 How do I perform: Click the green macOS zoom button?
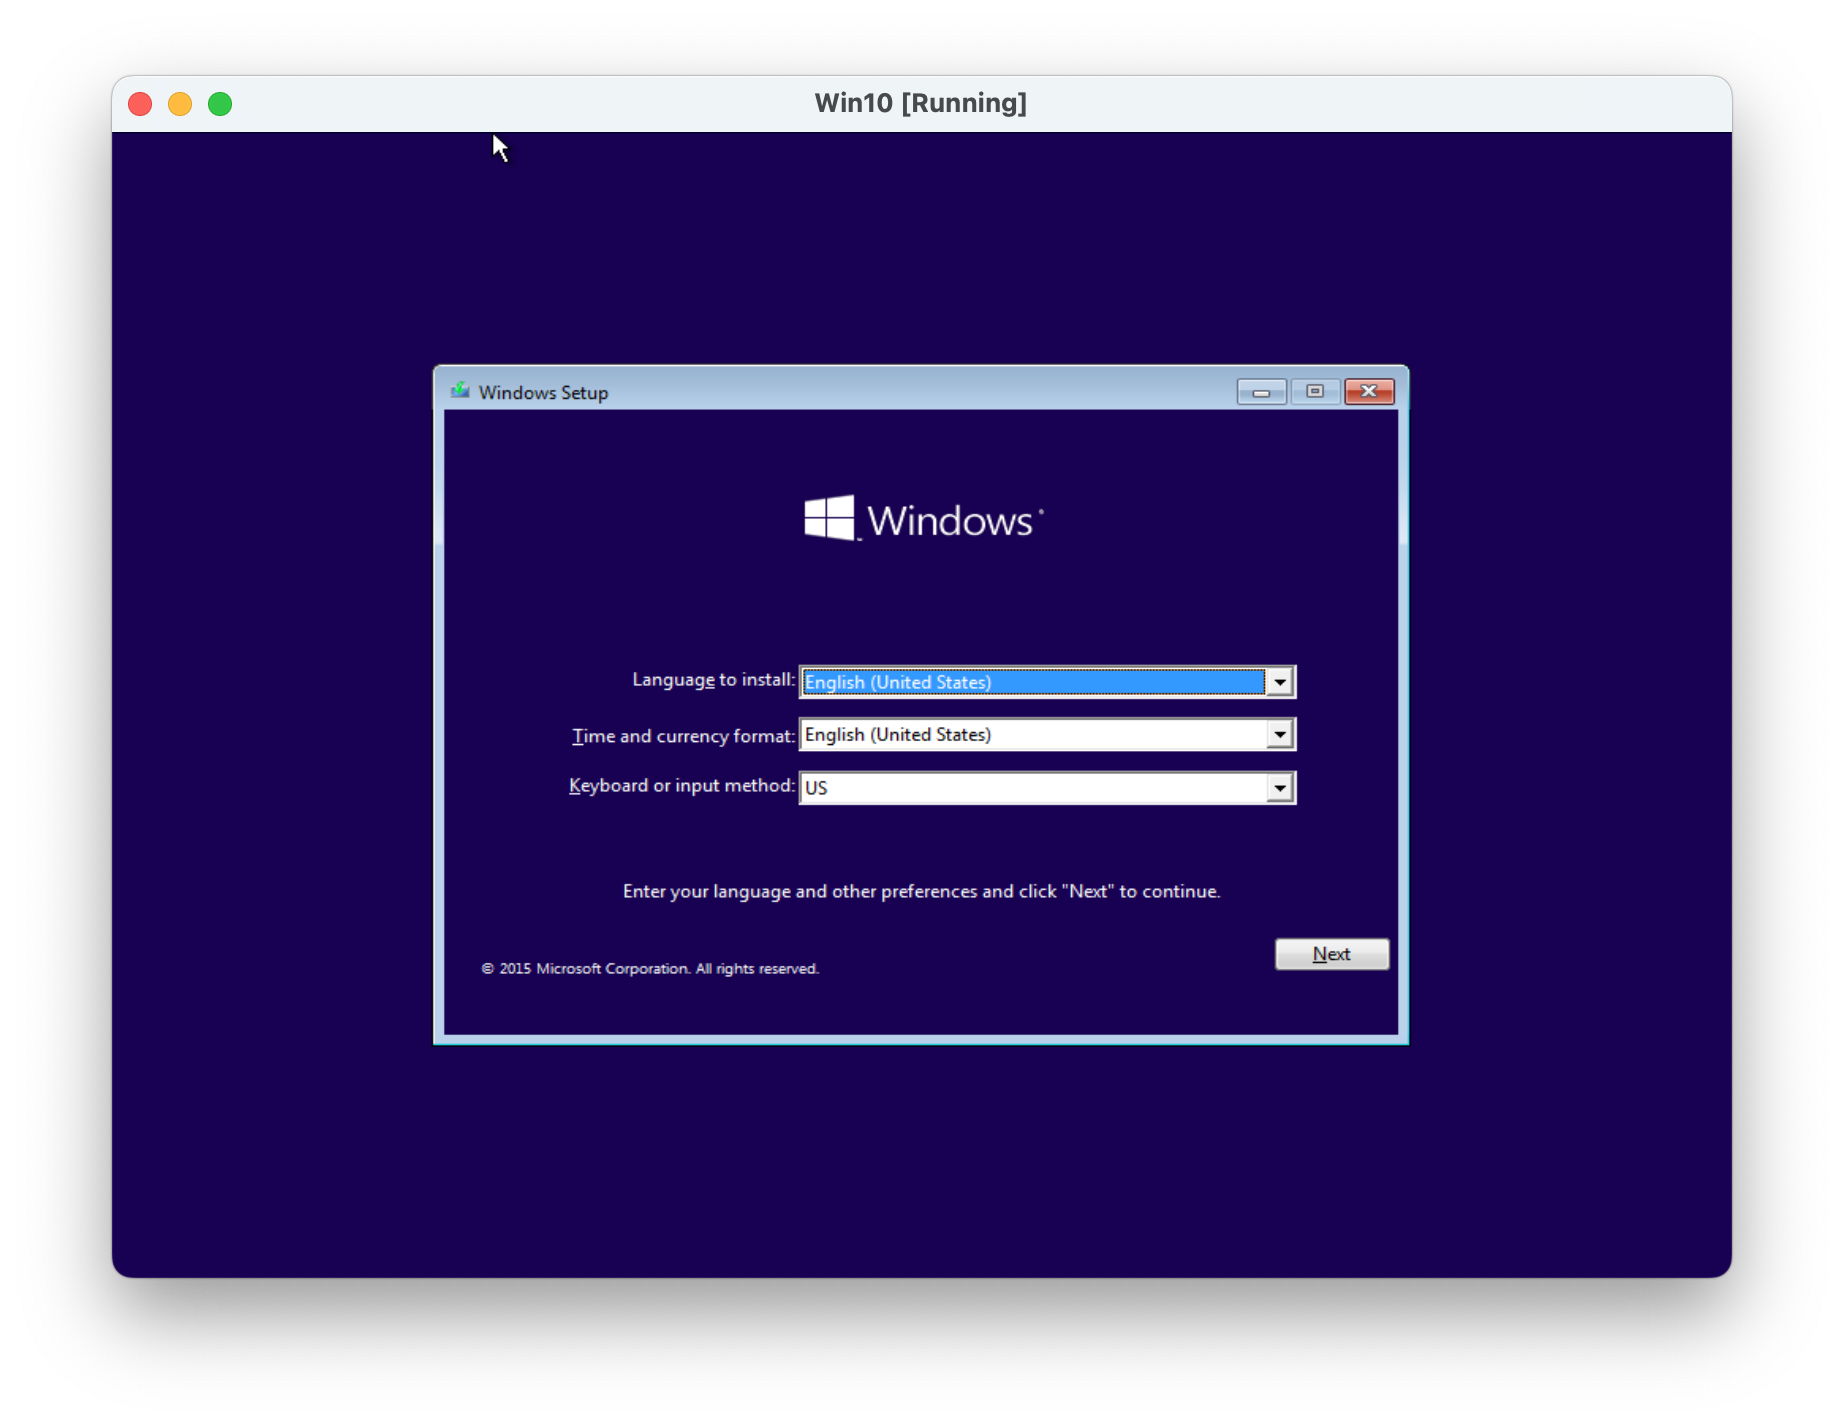(220, 104)
